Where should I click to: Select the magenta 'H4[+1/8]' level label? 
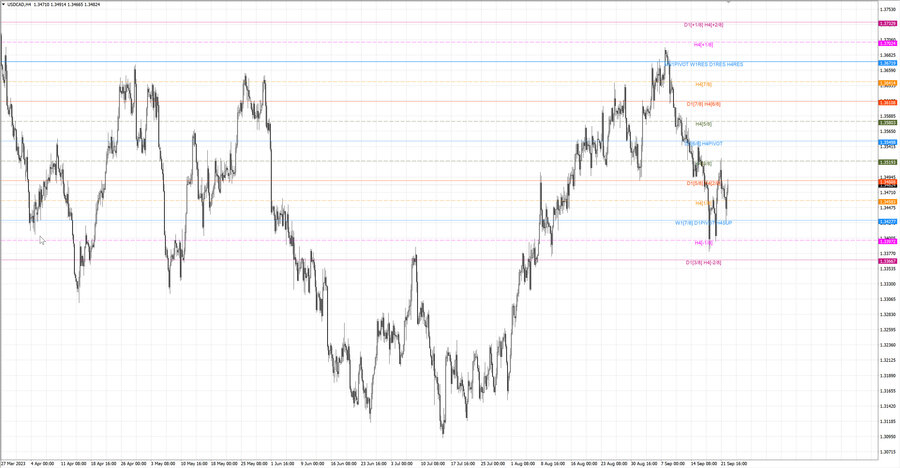tap(703, 44)
